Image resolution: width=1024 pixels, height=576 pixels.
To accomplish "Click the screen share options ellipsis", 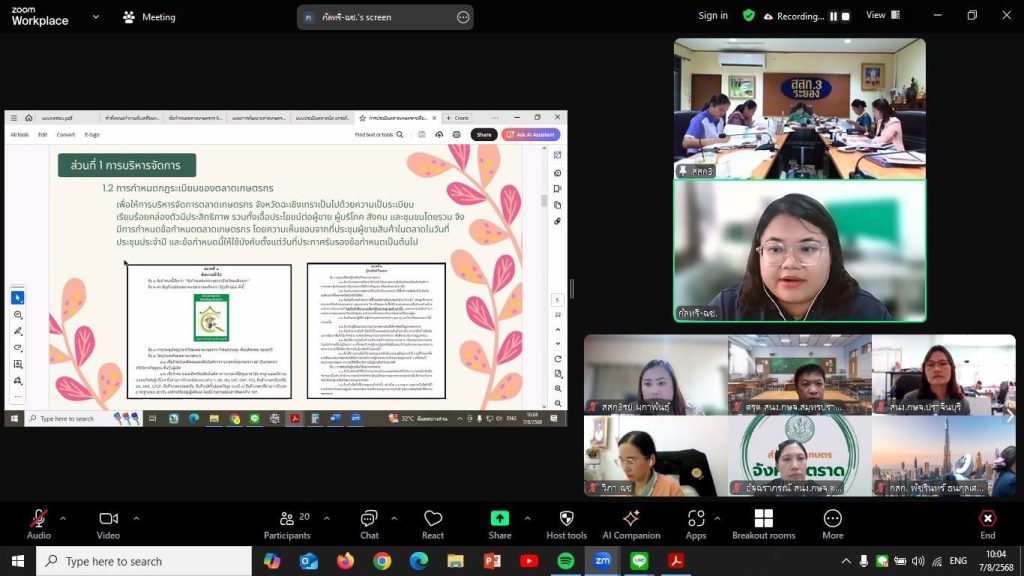I will coord(462,17).
